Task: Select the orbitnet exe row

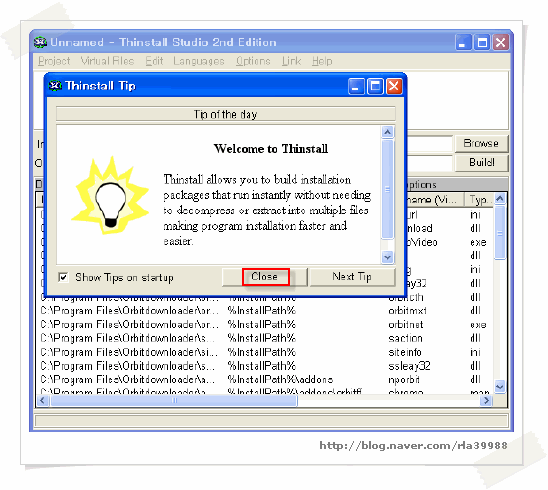Action: pyautogui.click(x=264, y=324)
